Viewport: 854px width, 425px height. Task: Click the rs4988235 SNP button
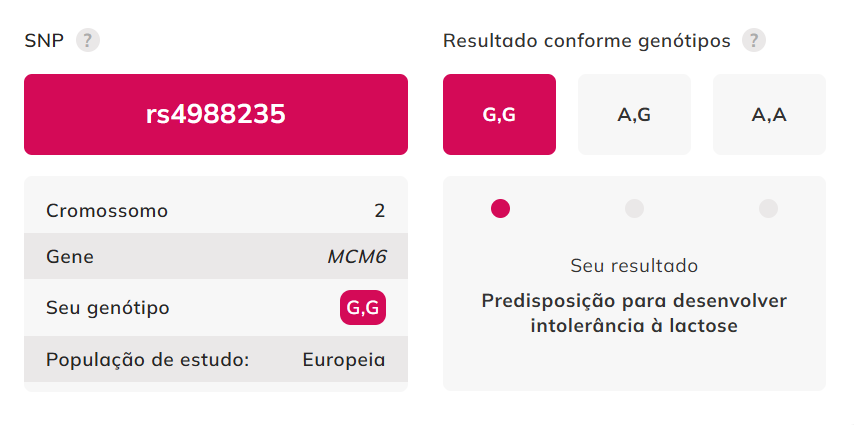[216, 115]
